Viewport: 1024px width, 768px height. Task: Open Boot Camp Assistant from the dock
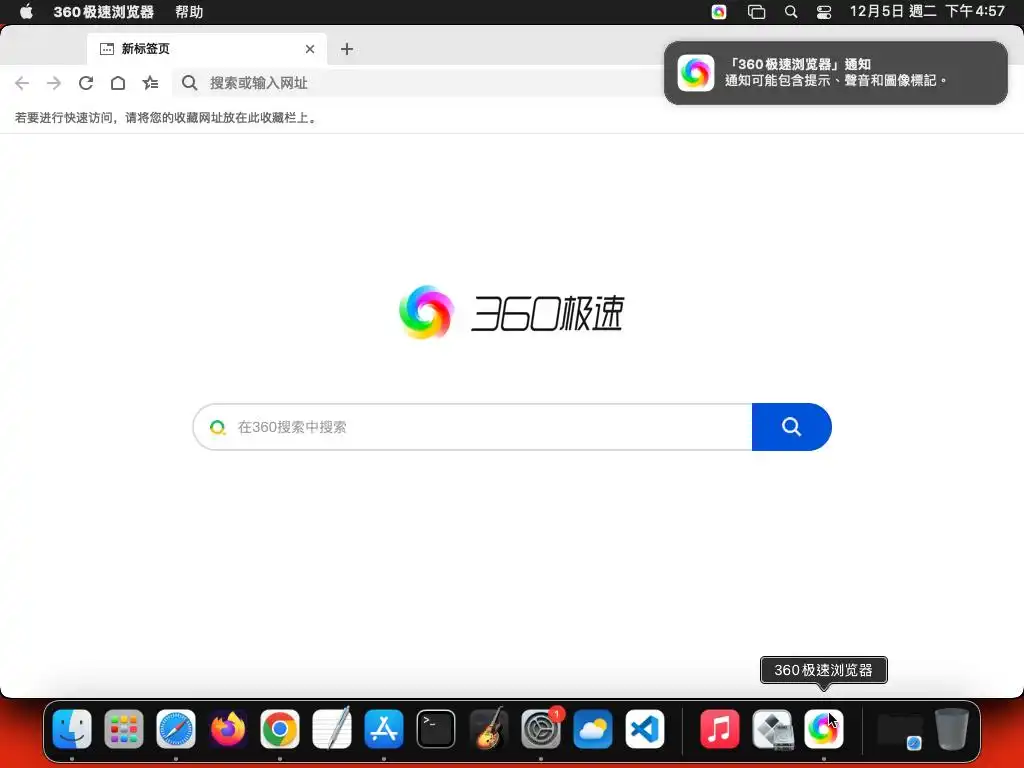pos(772,729)
